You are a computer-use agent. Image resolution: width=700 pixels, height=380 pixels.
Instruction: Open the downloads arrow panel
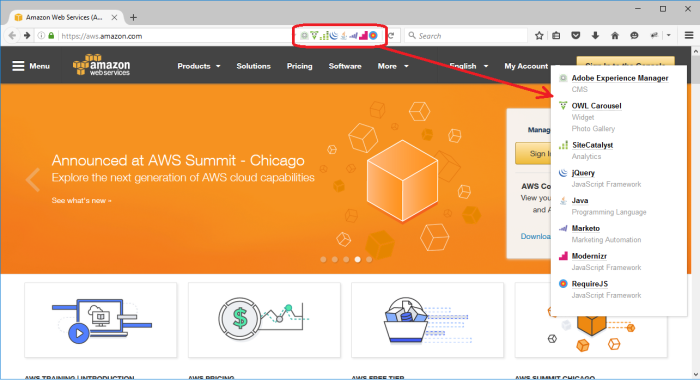(x=595, y=36)
